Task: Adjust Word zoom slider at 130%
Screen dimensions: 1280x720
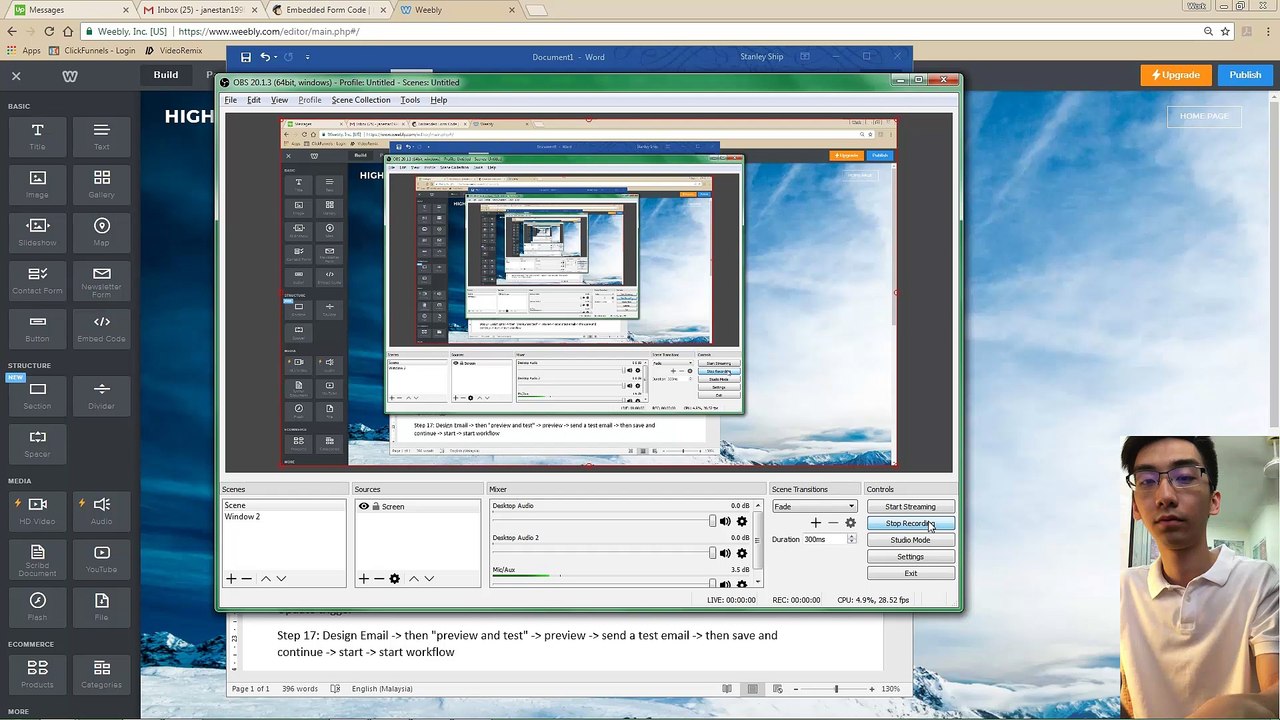Action: (x=836, y=689)
